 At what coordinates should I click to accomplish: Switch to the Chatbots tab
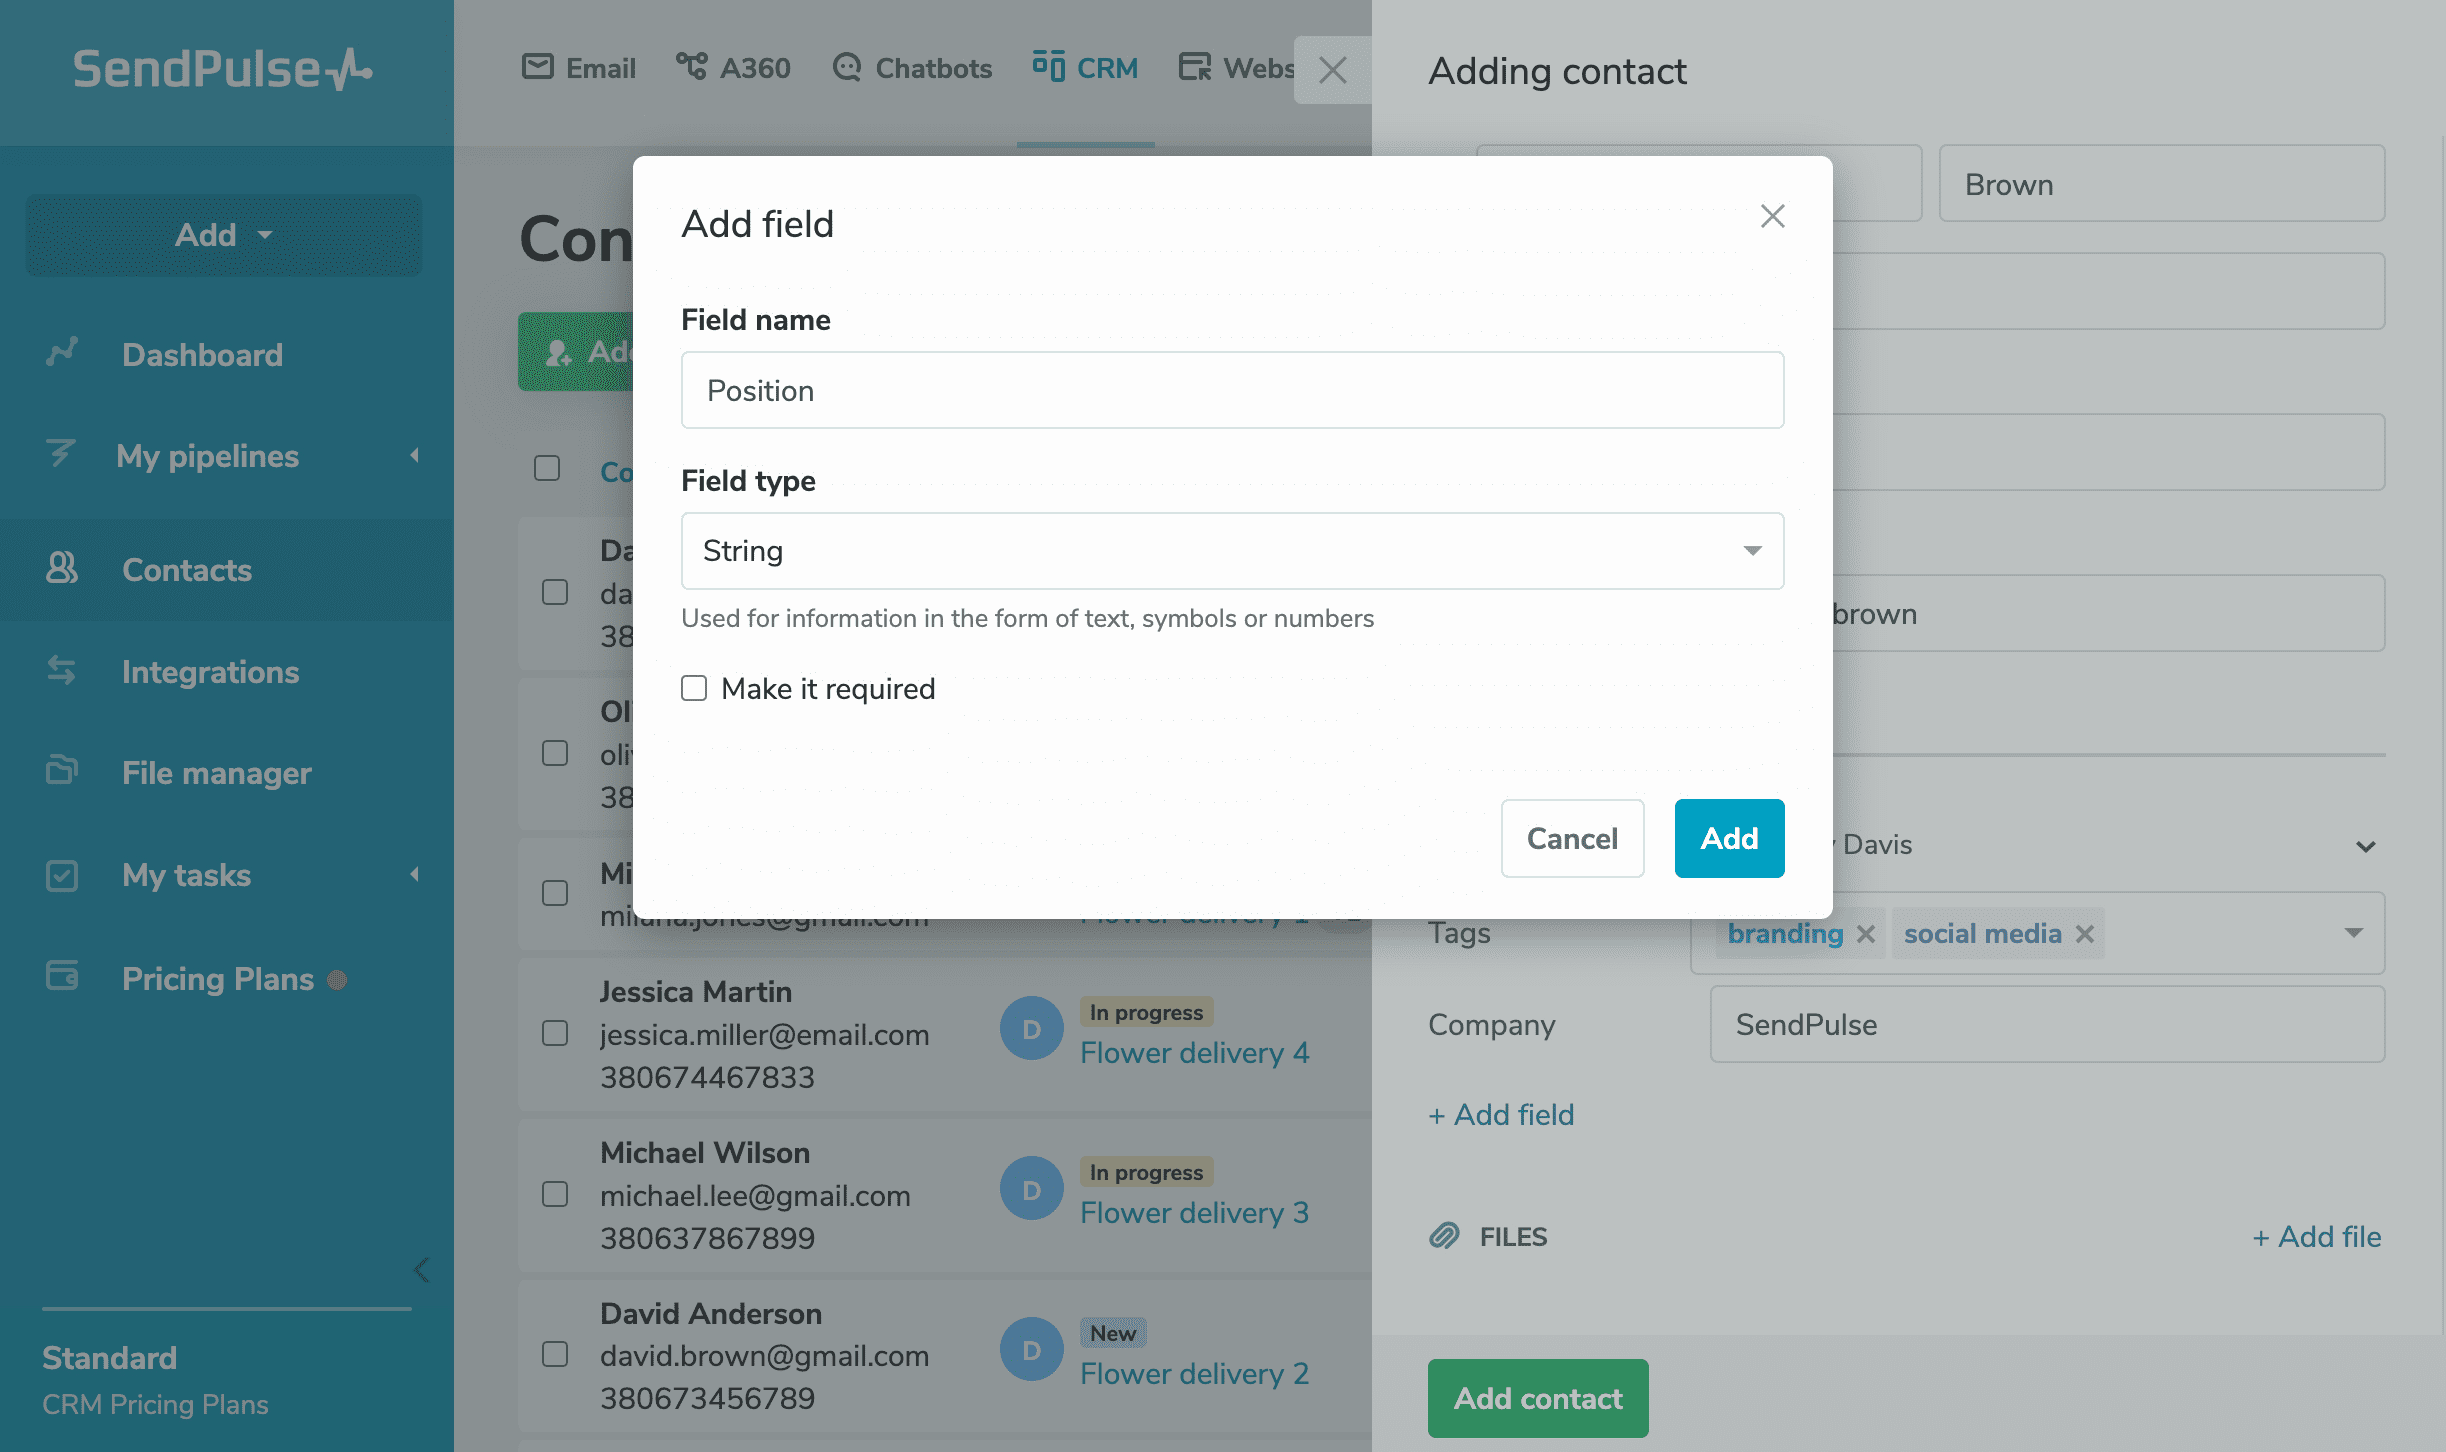click(x=912, y=68)
